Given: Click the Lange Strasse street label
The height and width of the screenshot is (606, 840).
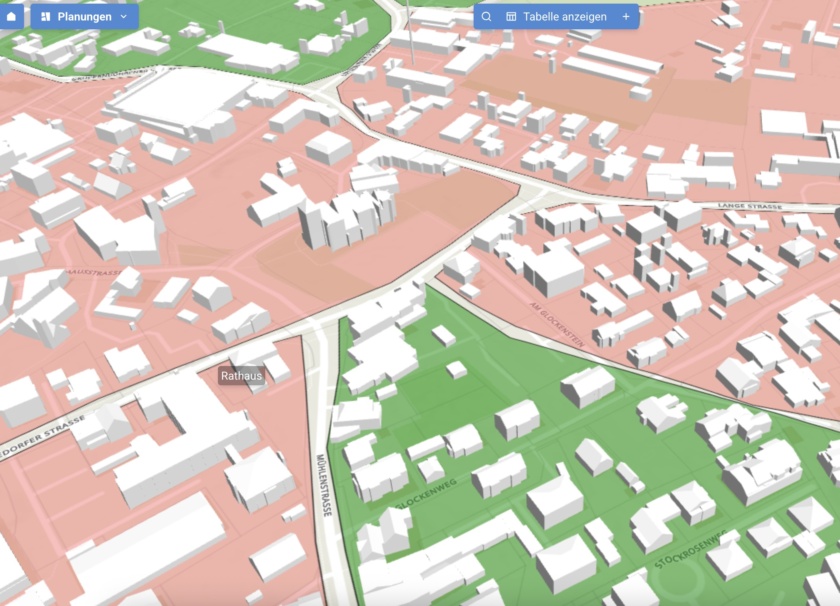Looking at the screenshot, I should tap(750, 205).
